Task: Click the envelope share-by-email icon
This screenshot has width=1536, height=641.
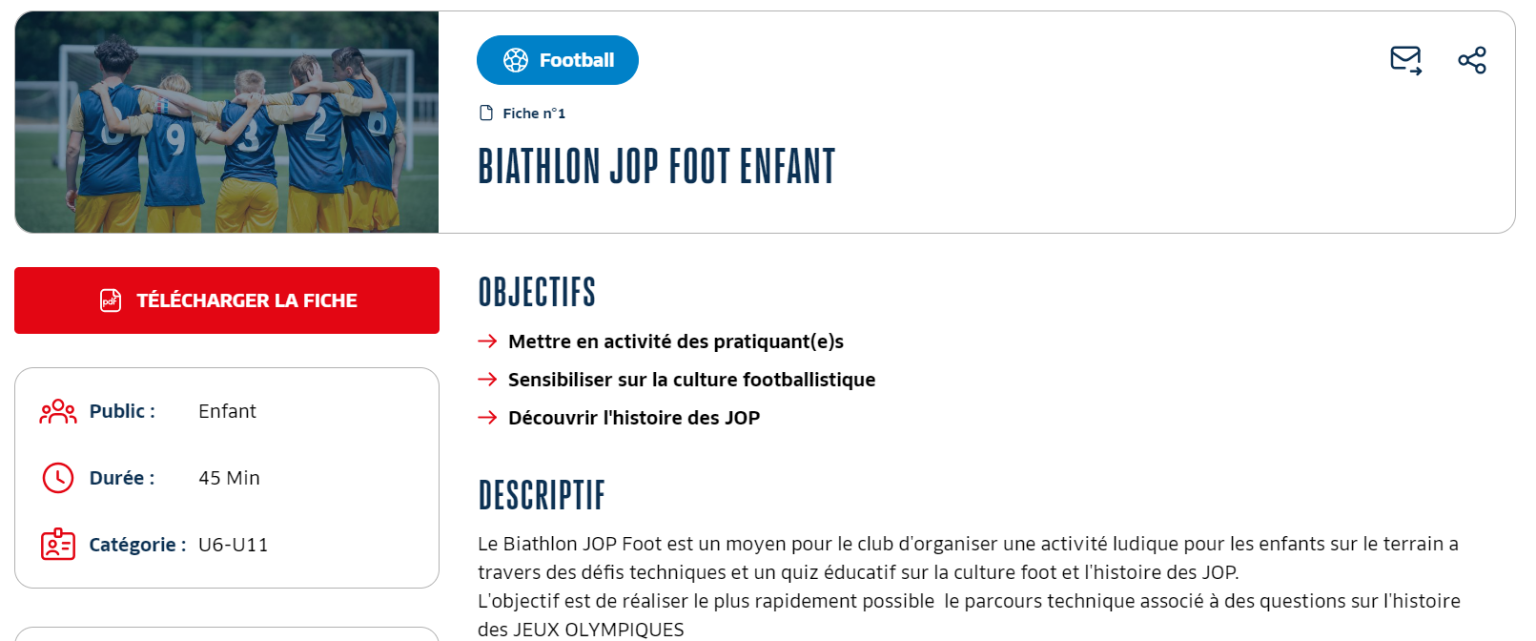Action: [1404, 60]
